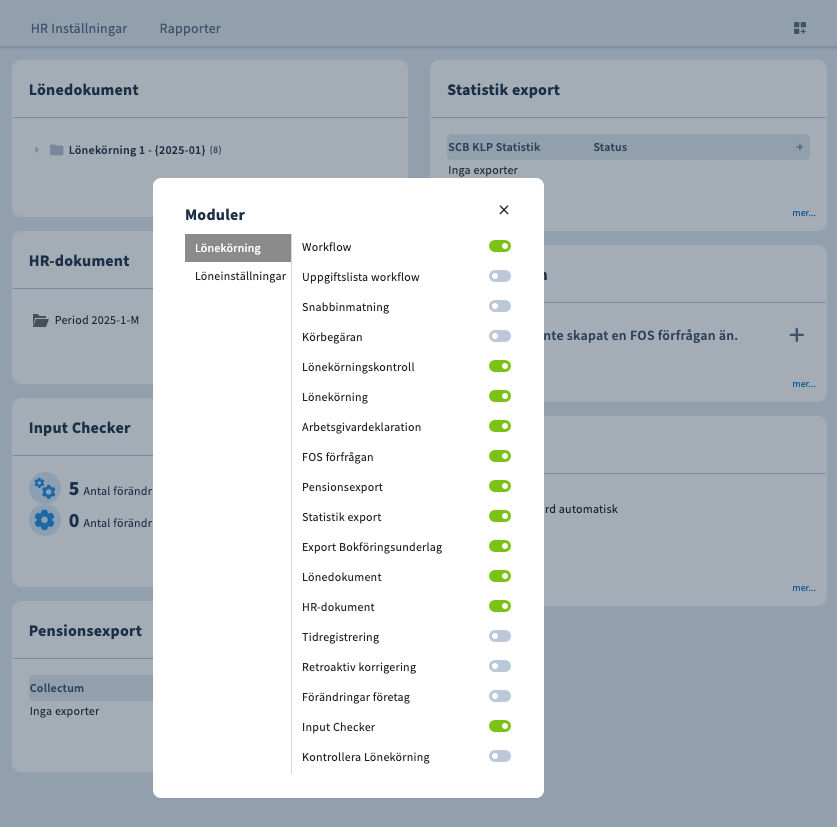Screen dimensions: 837x827
Task: Close the Moduler dialog
Action: click(504, 210)
